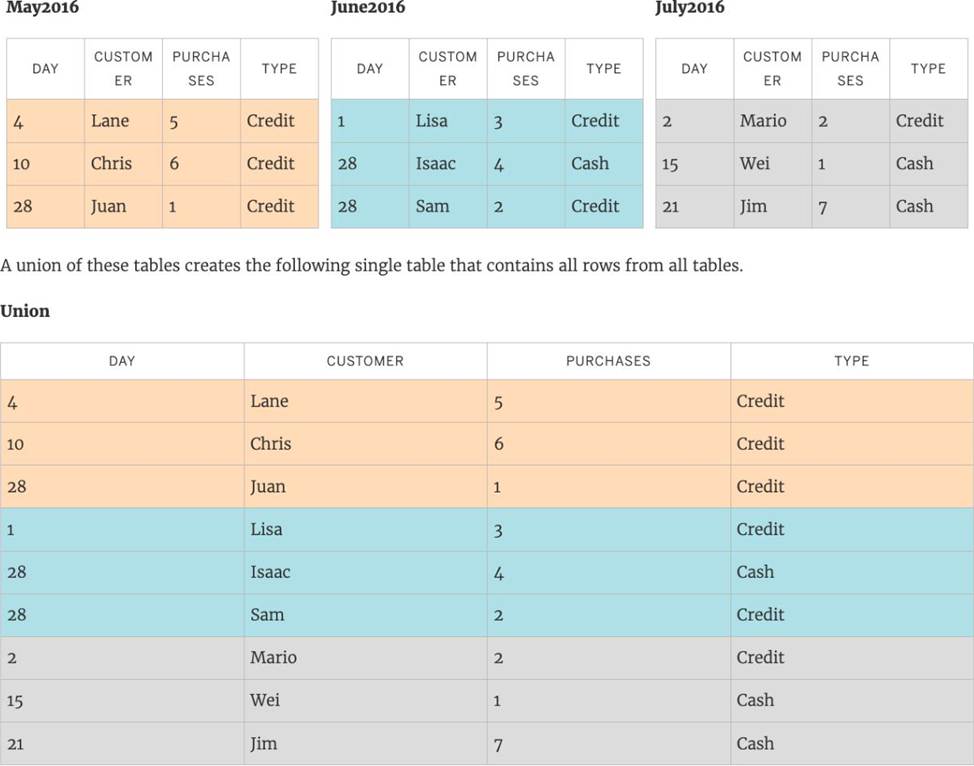This screenshot has height=766, width=974.
Task: Click the Lane cell in May2016 table
Action: point(123,121)
